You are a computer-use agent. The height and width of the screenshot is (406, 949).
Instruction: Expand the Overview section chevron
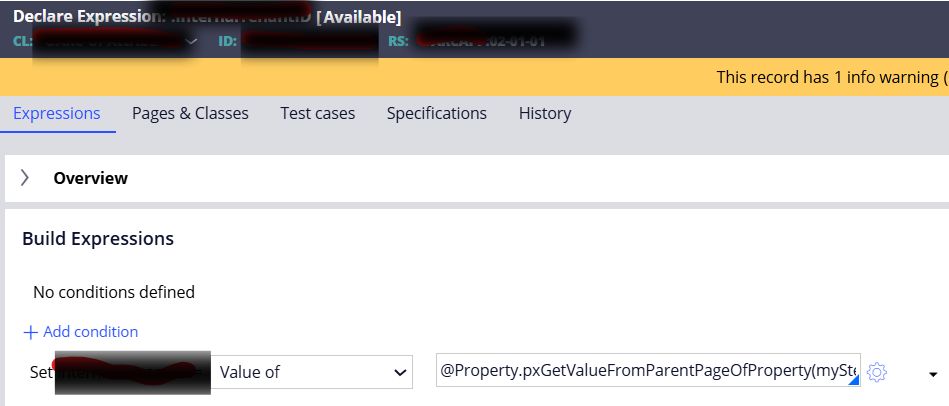(x=25, y=178)
